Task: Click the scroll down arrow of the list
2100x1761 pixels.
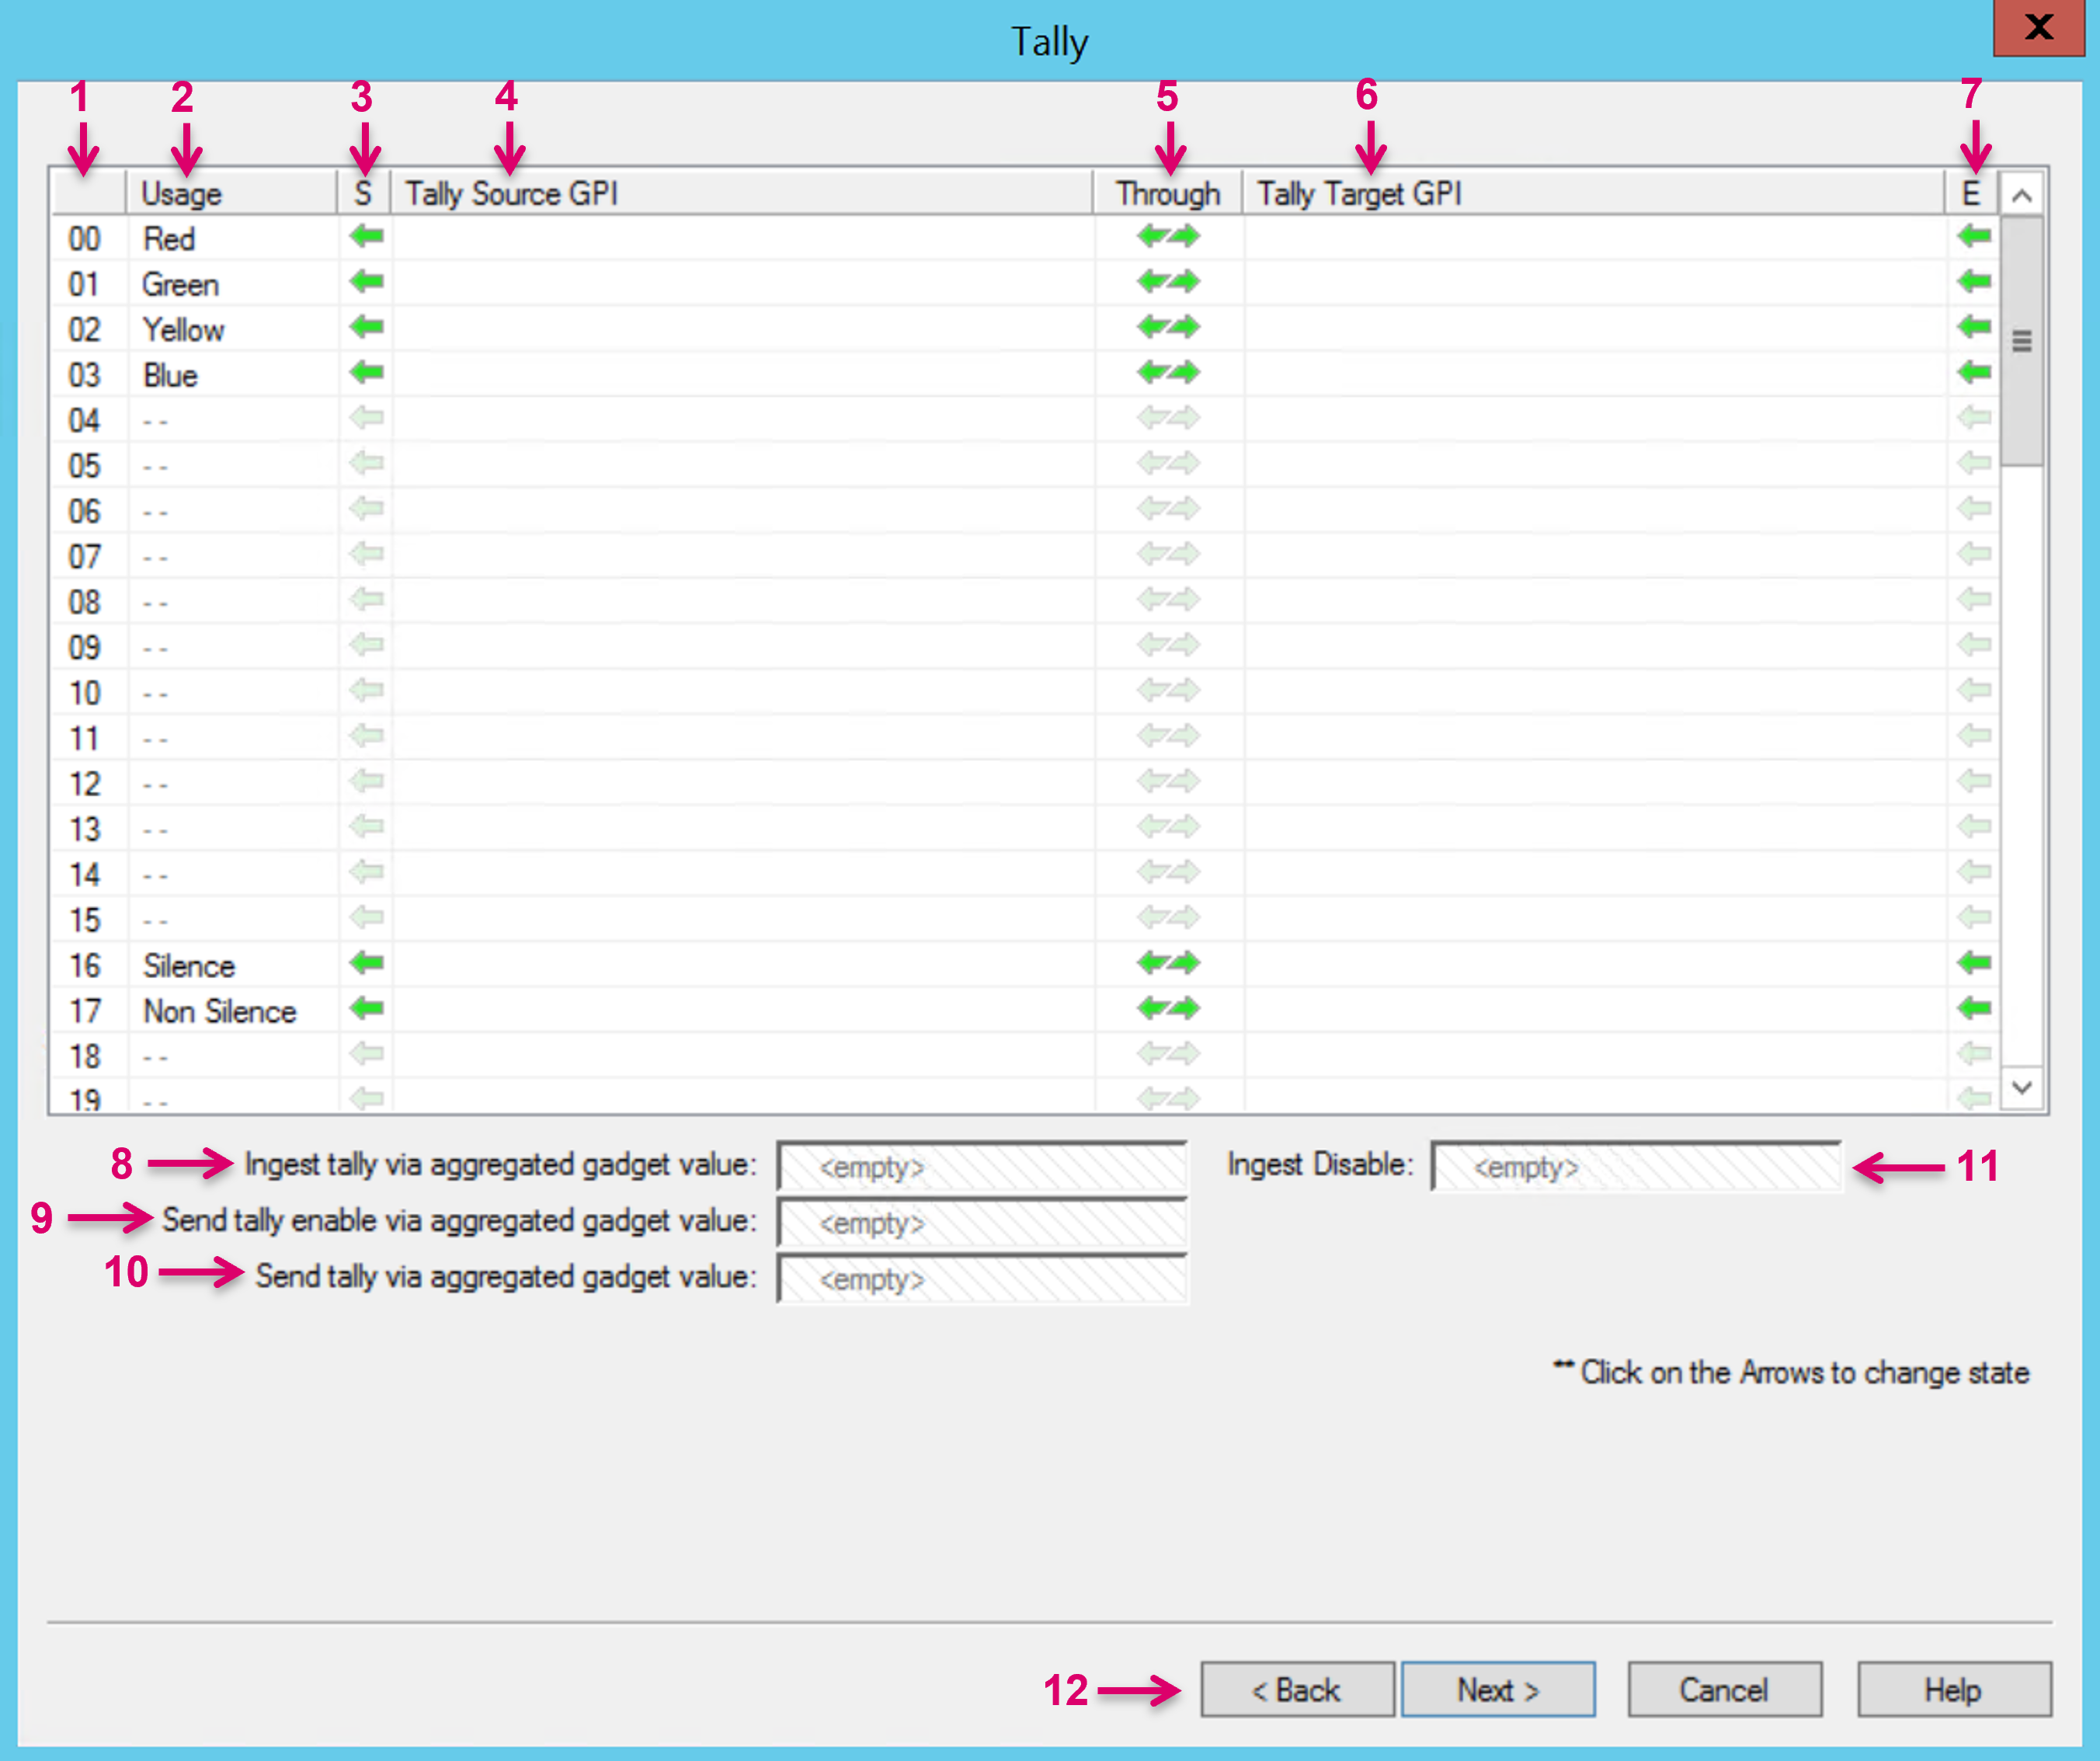Action: [x=2021, y=1087]
